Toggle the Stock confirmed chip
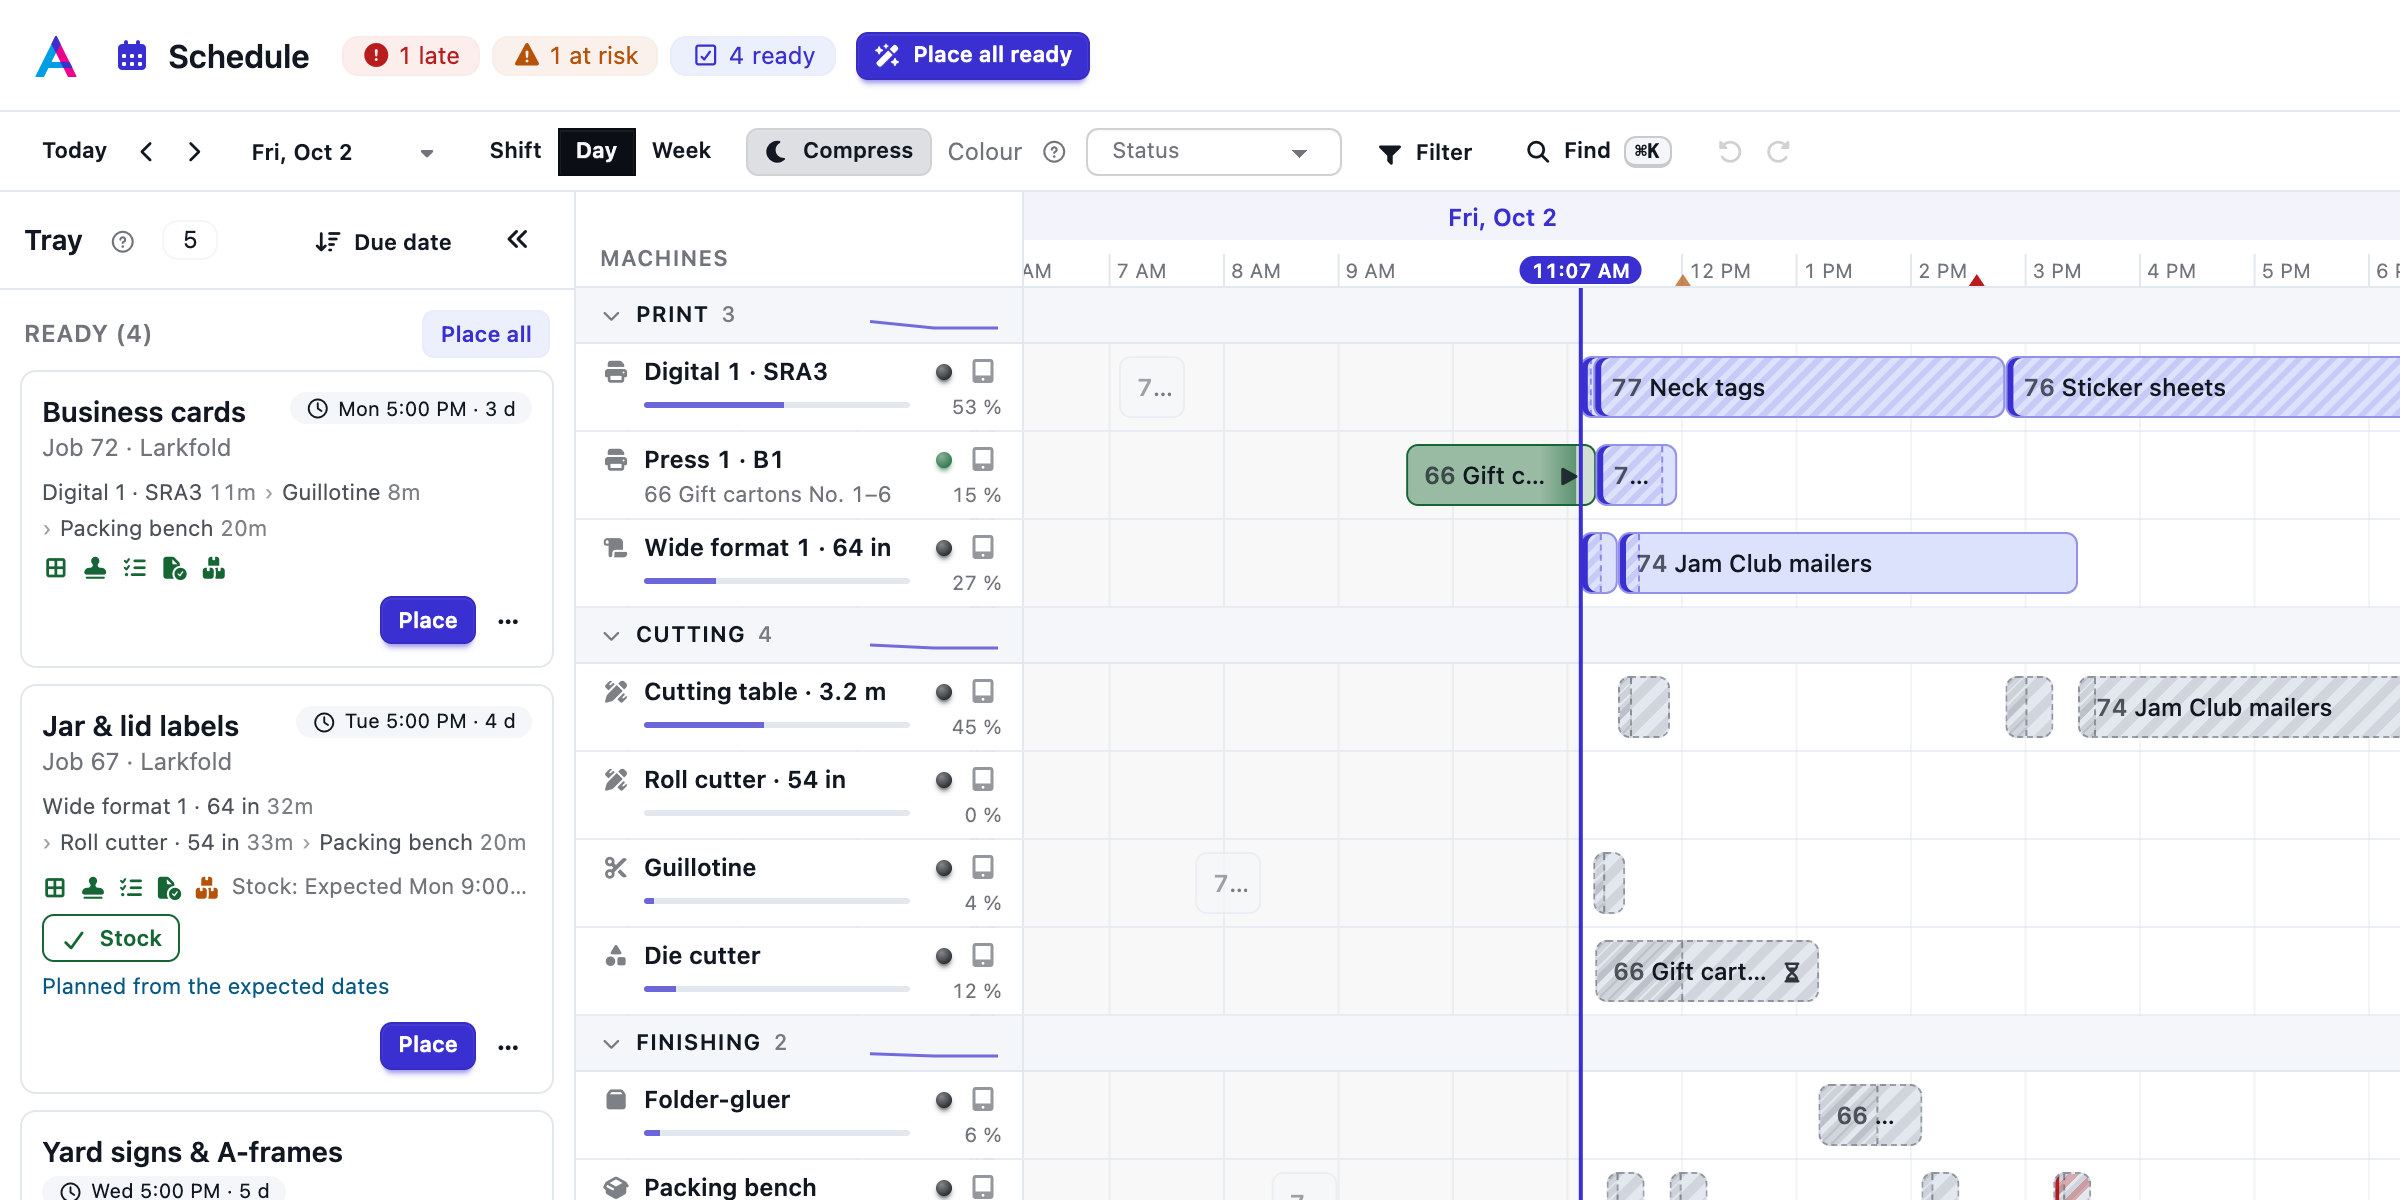The image size is (2400, 1200). tap(111, 939)
